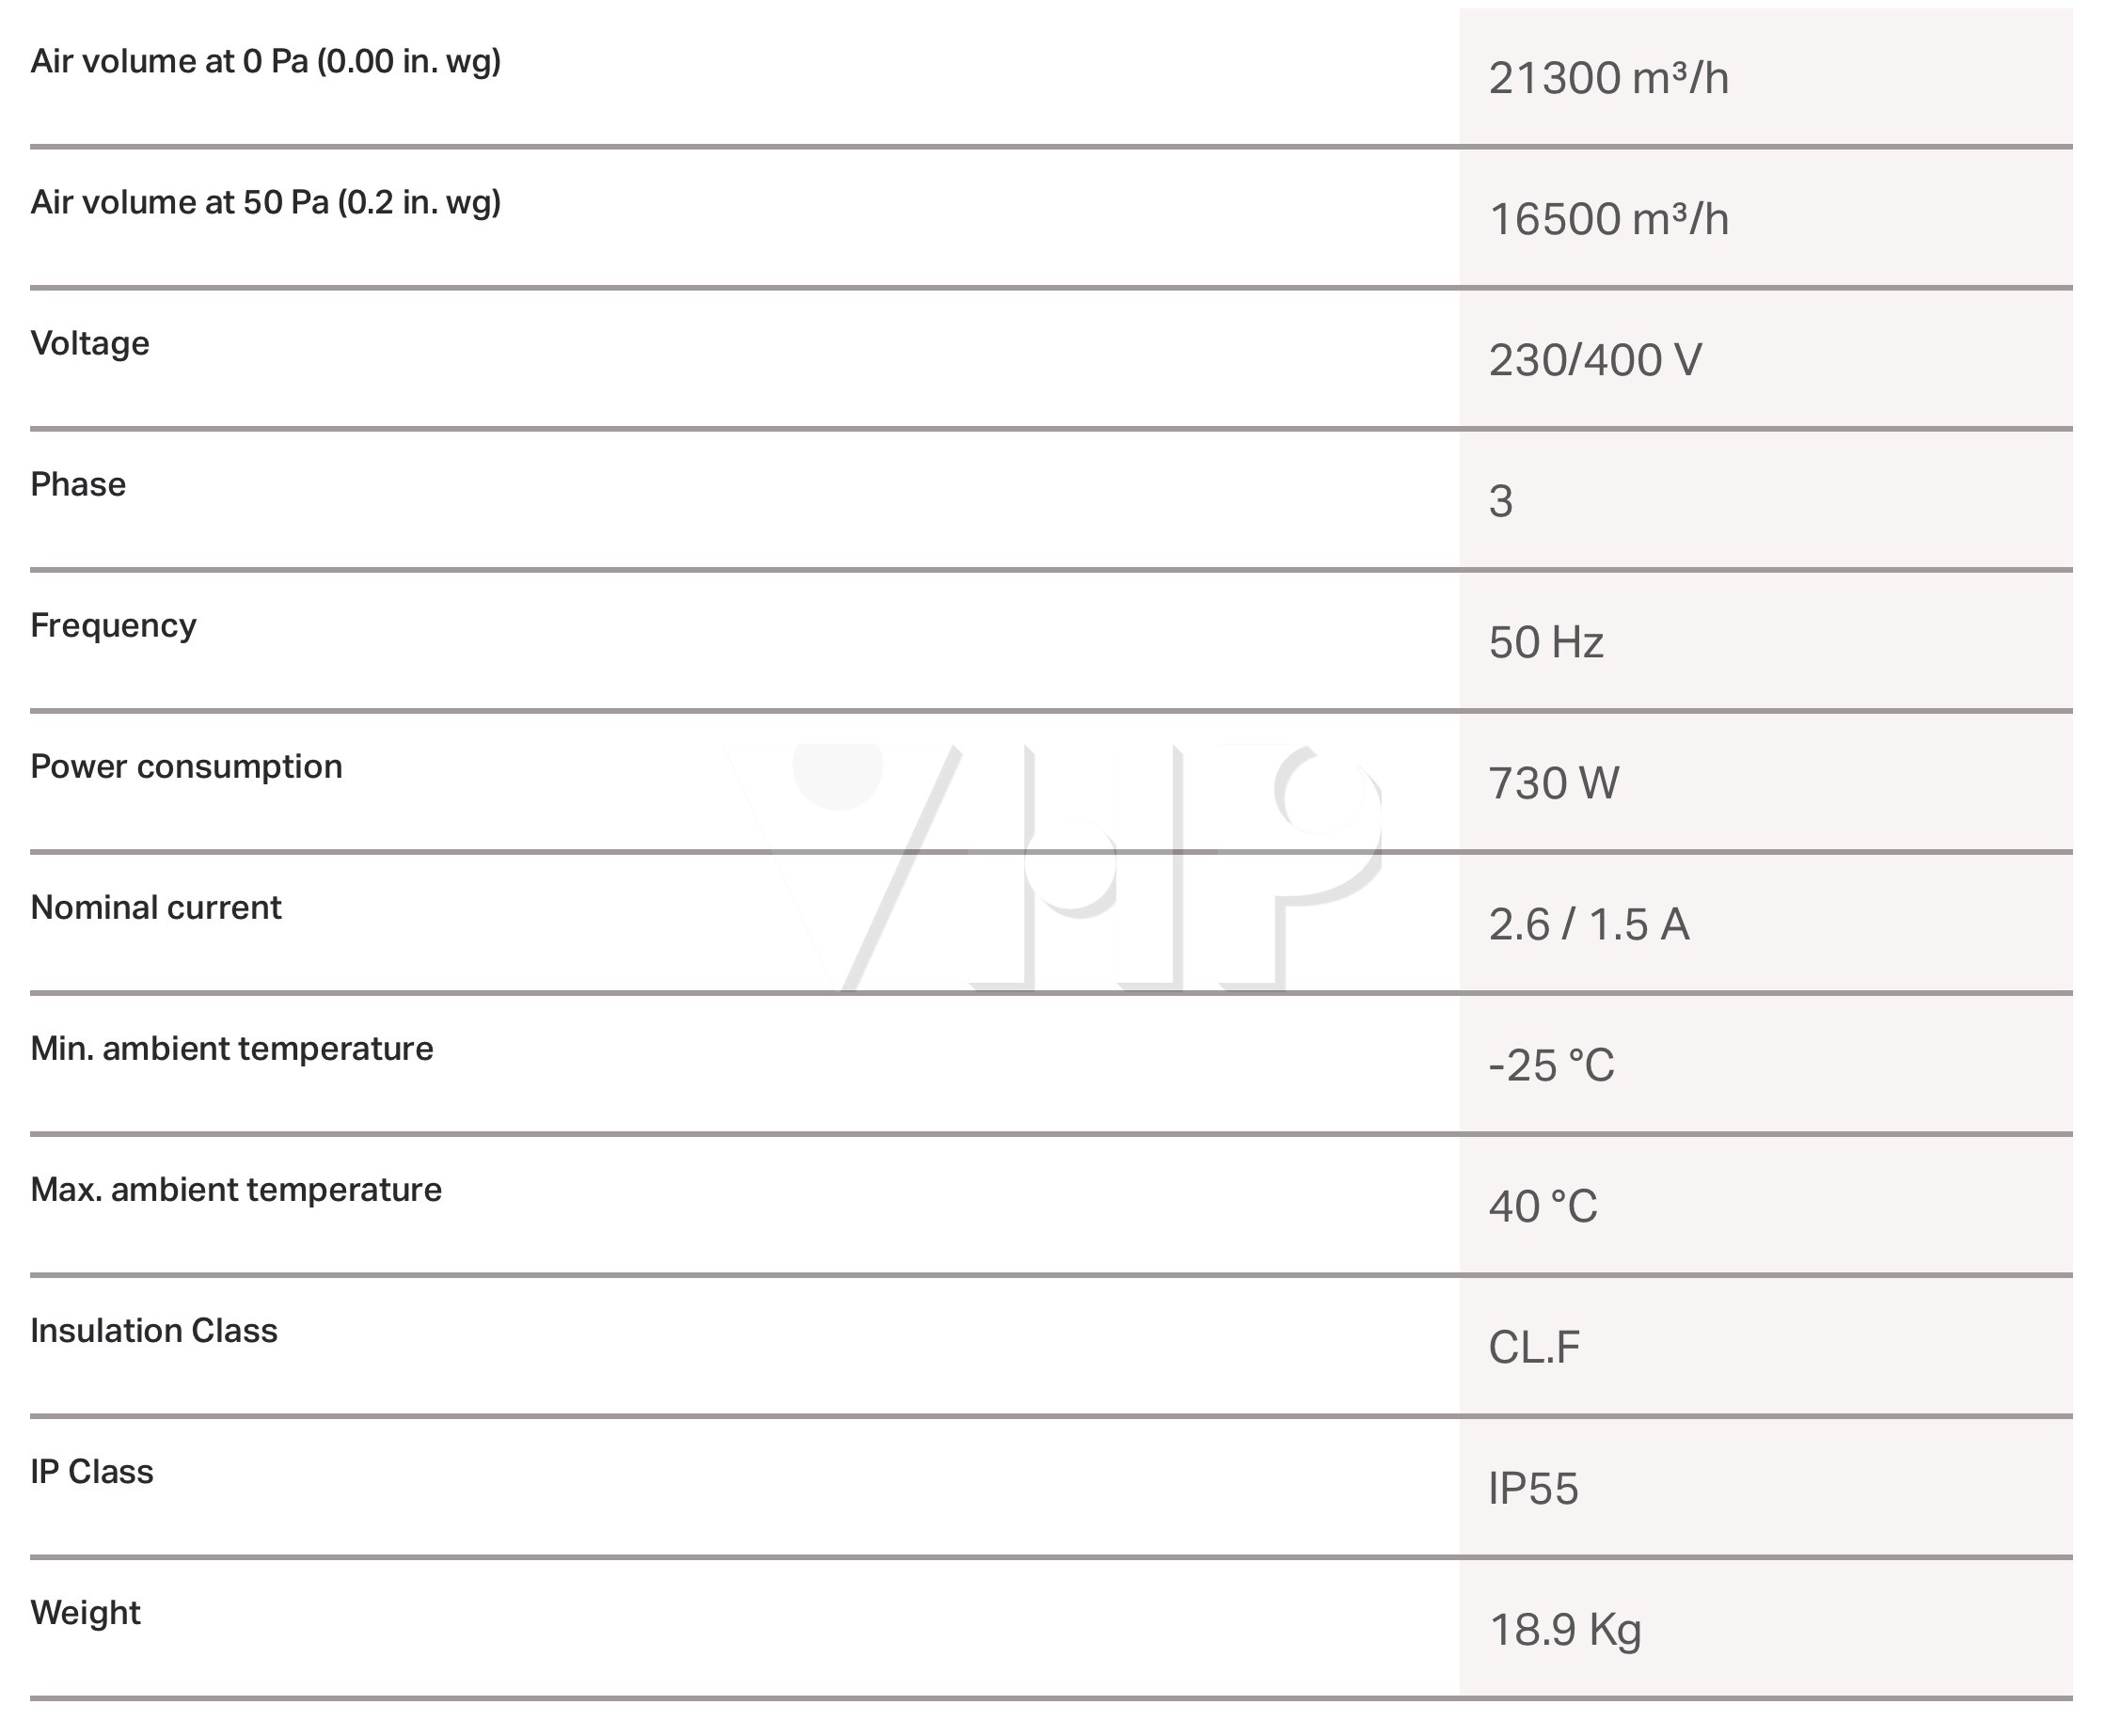This screenshot has width=2105, height=1736.
Task: Click the VHP watermark logo
Action: (1052, 868)
